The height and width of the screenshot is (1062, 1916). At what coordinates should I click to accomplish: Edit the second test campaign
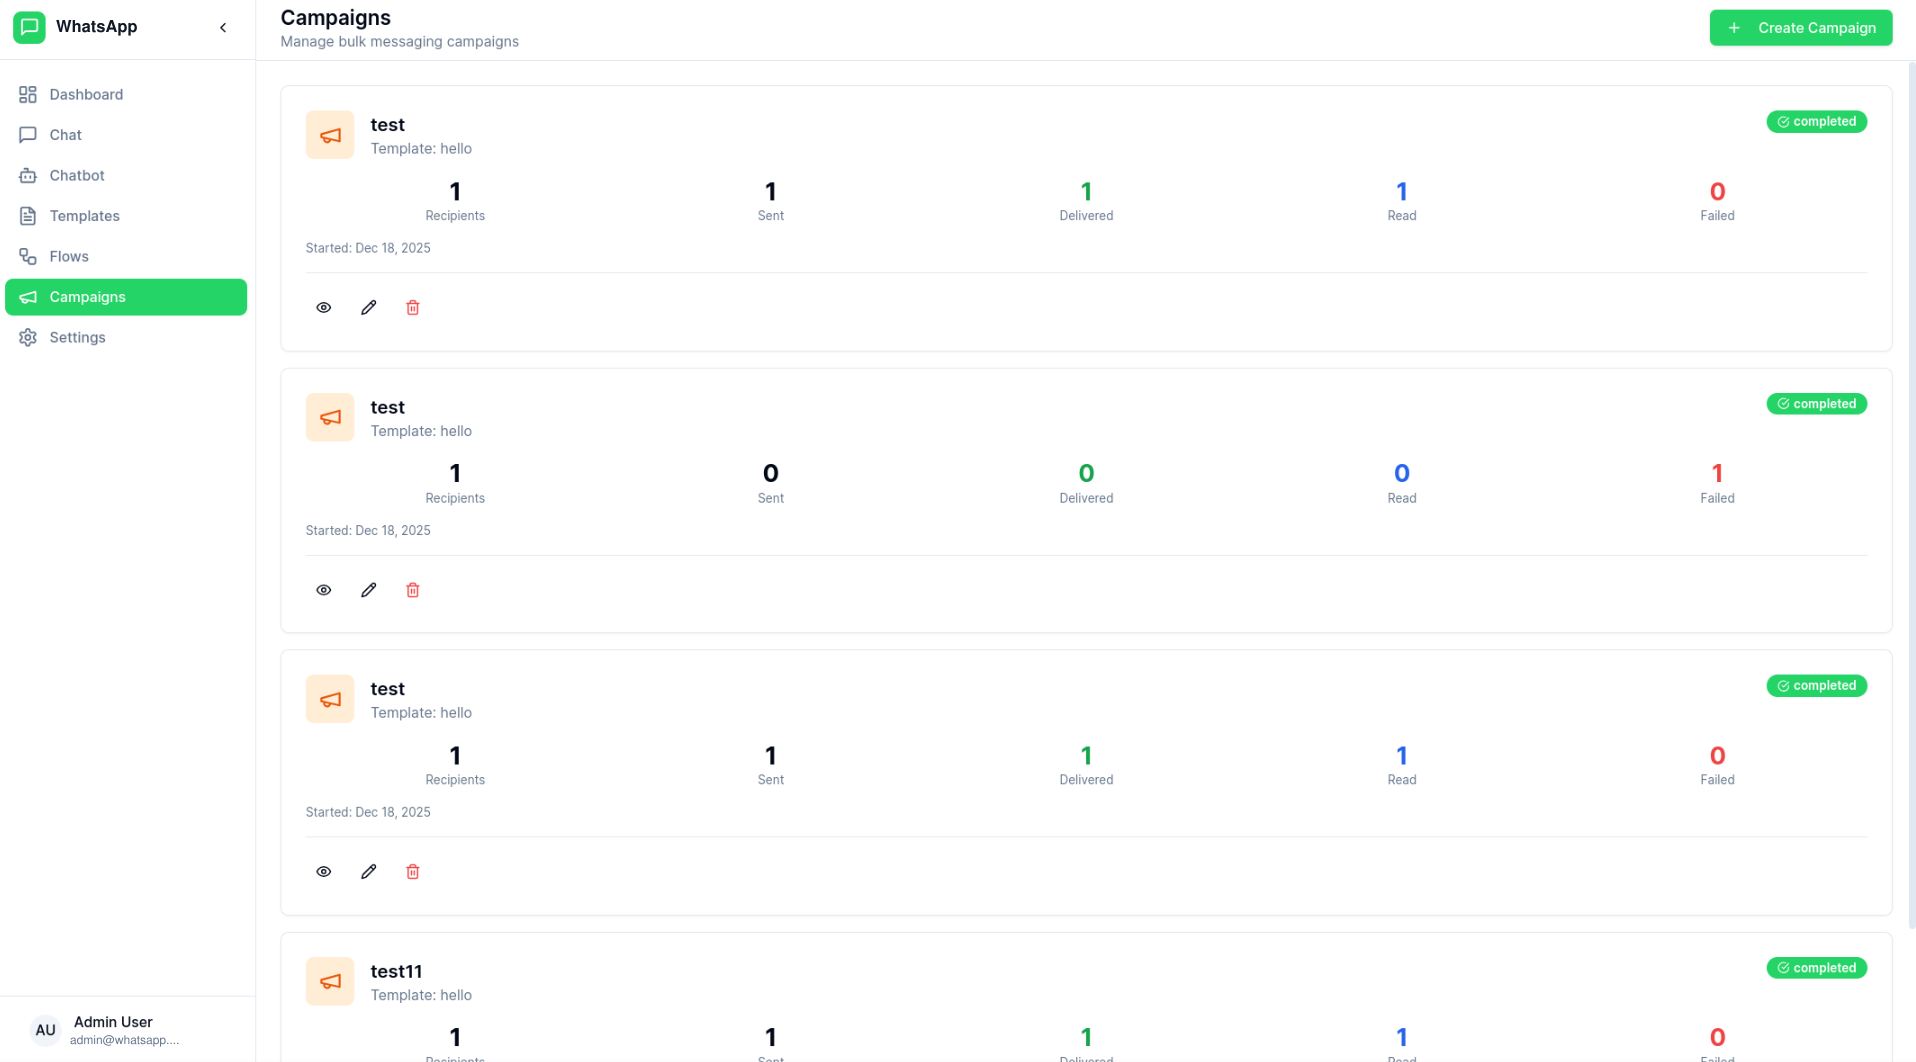point(369,590)
